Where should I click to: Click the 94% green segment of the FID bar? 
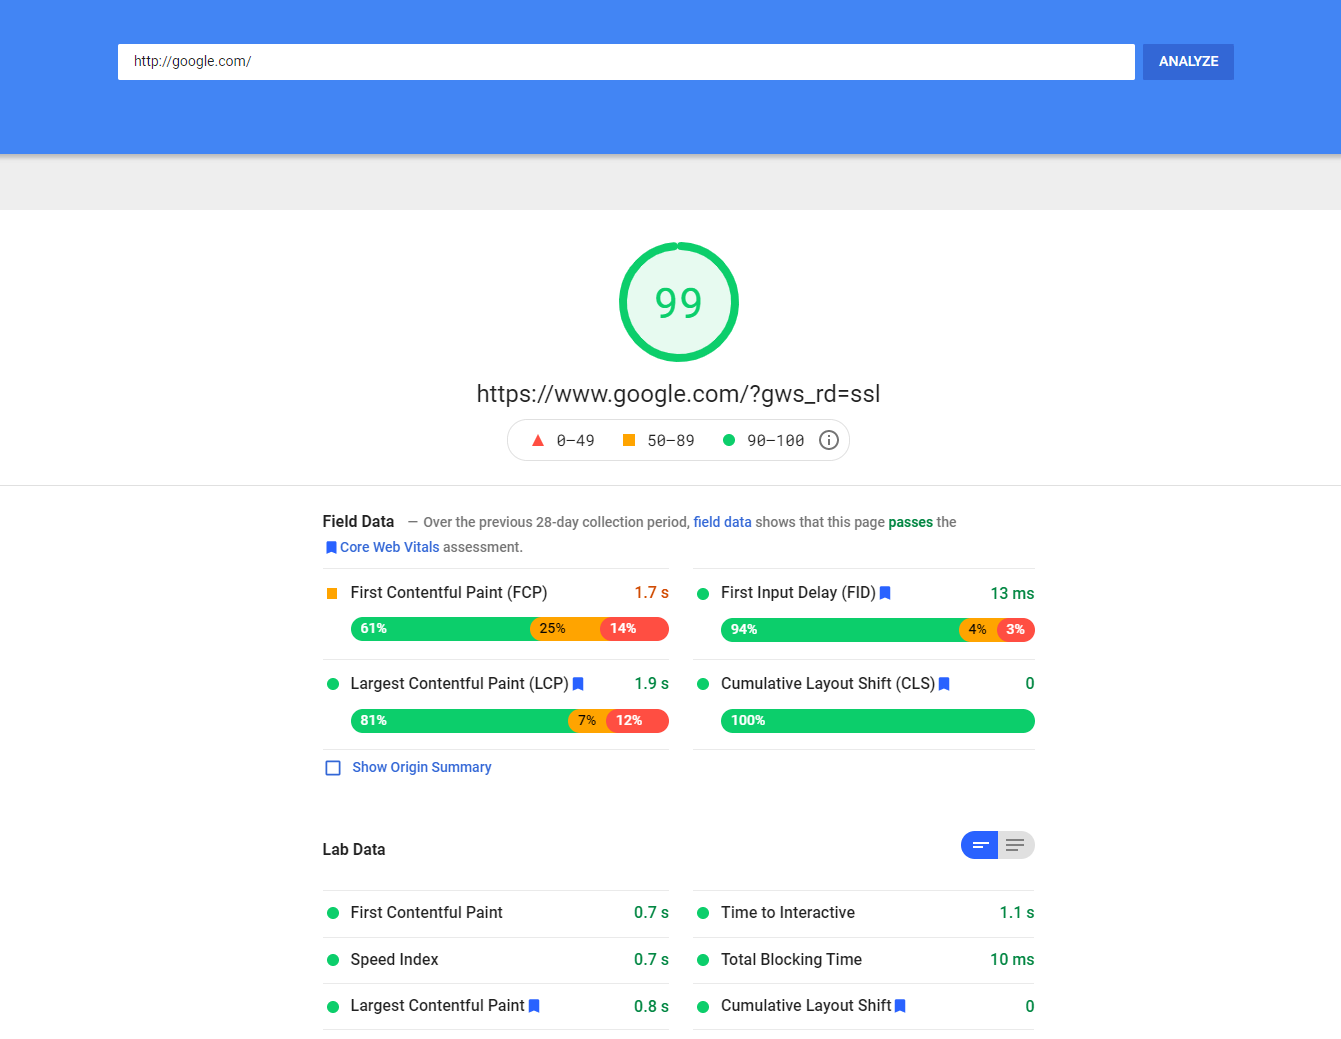click(840, 630)
